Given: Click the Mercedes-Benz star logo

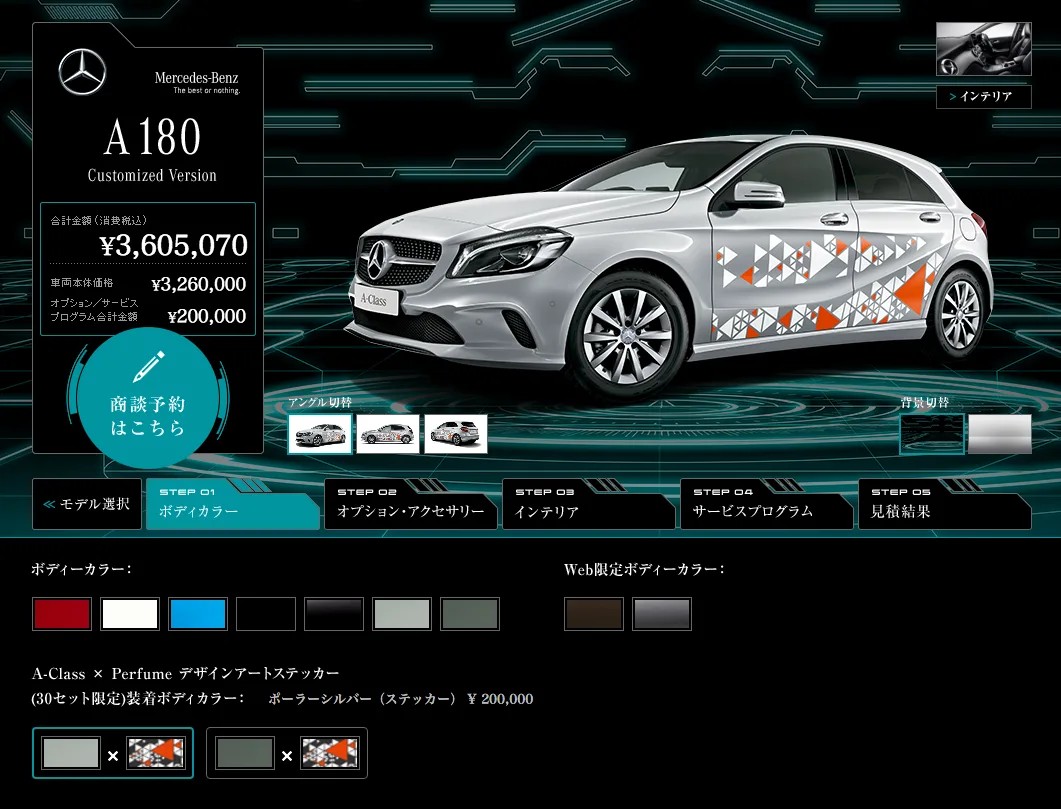Looking at the screenshot, I should click(82, 72).
